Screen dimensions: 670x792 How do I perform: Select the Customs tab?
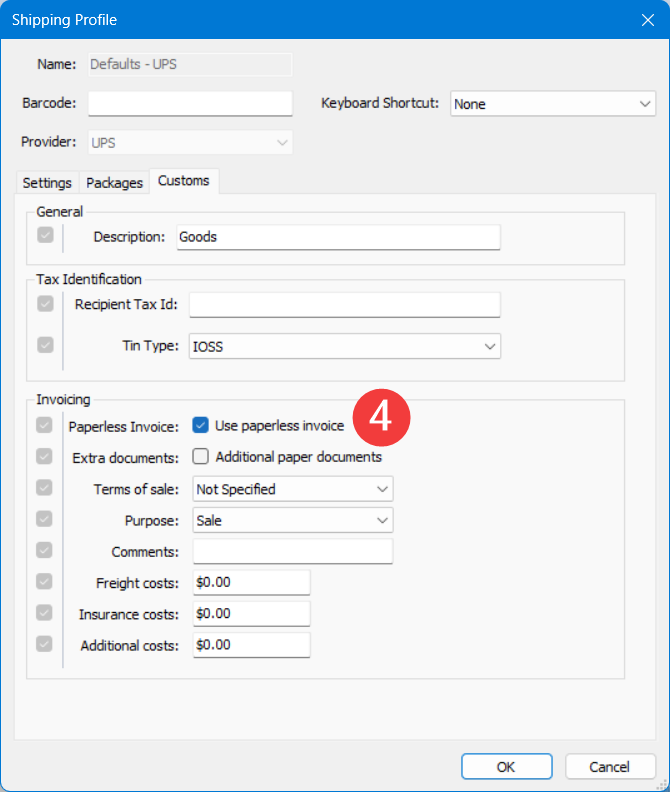click(183, 181)
